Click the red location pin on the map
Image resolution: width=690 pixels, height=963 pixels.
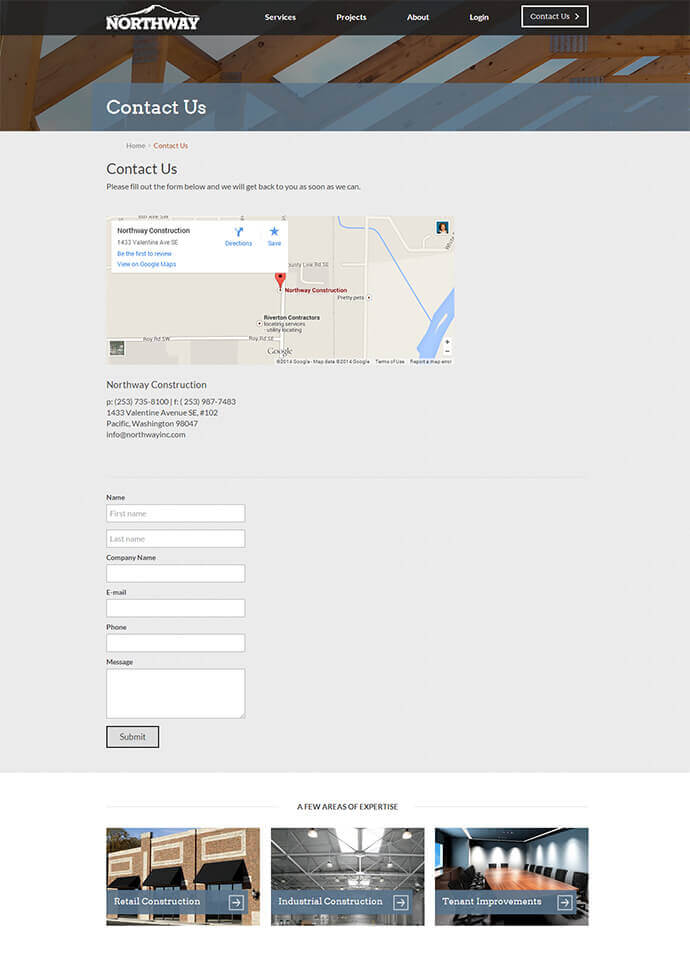click(x=280, y=280)
